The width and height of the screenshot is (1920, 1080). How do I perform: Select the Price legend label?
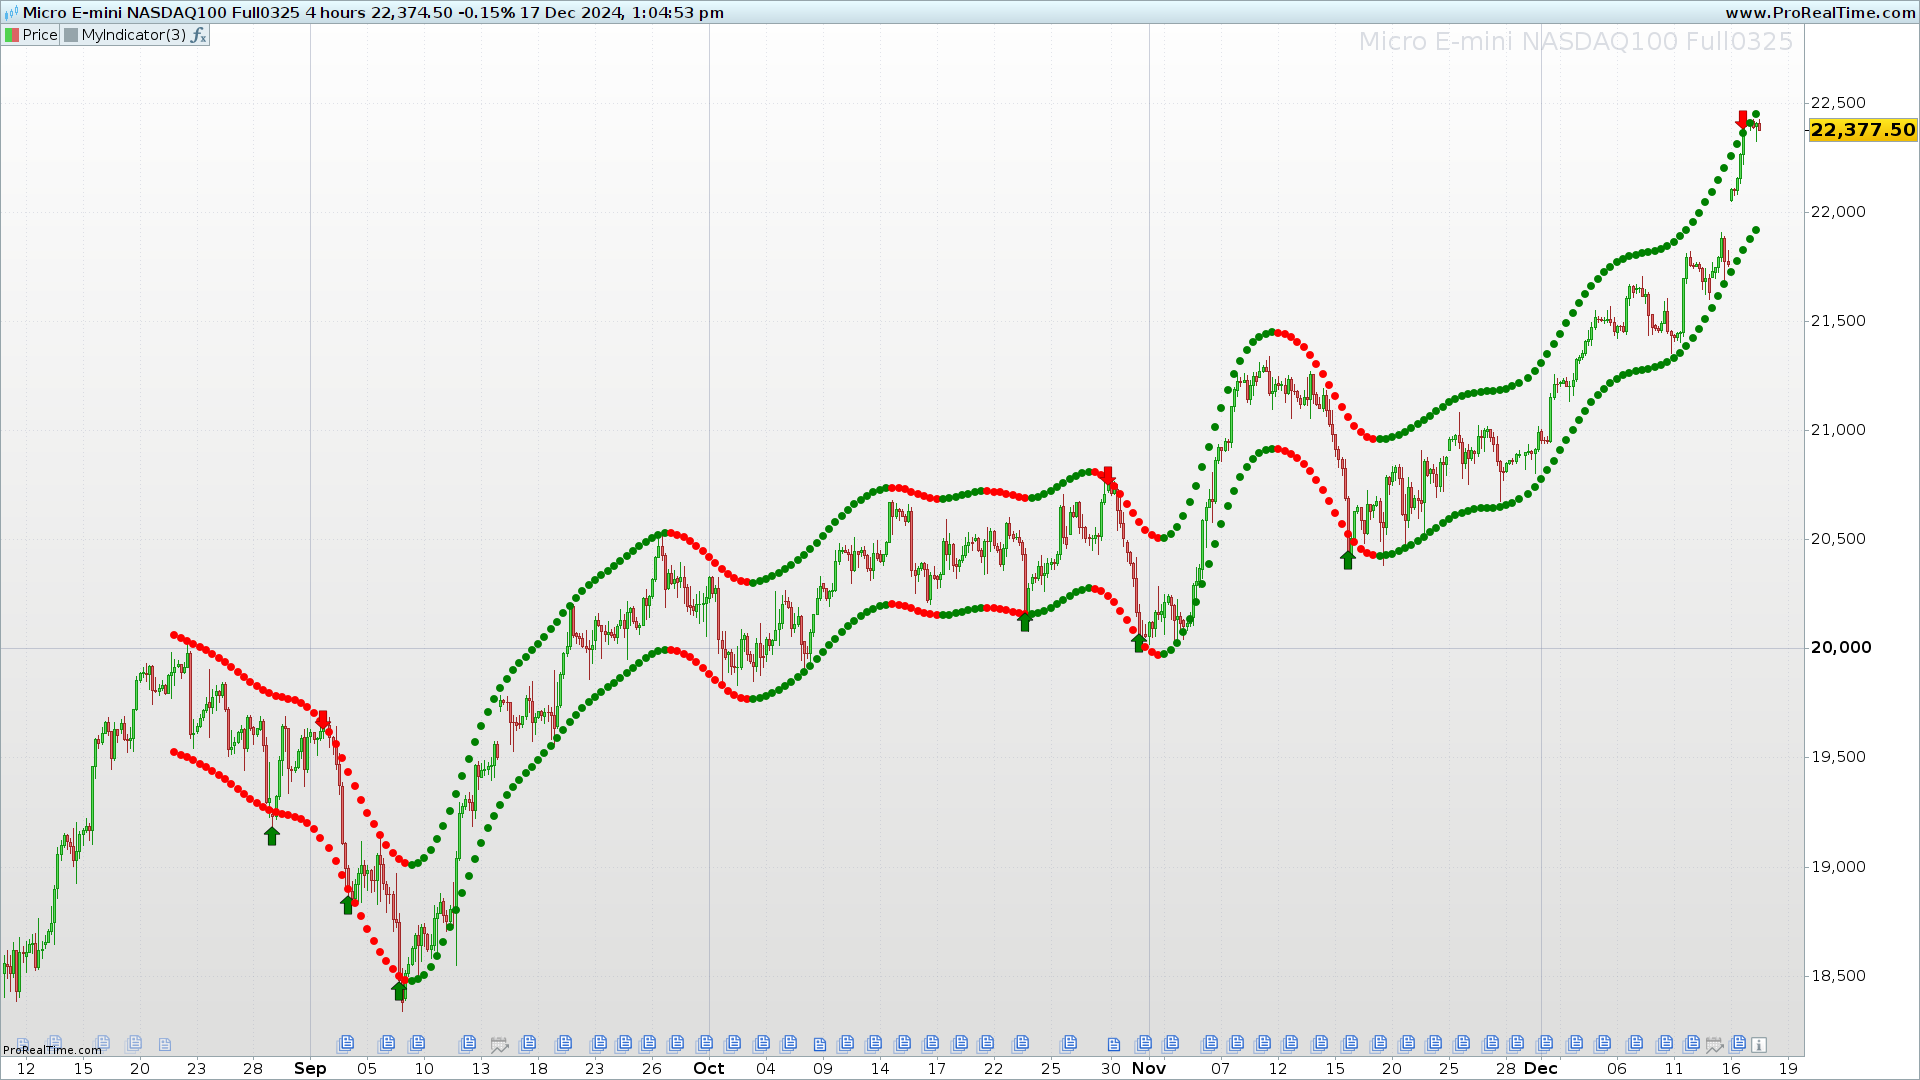click(x=40, y=35)
